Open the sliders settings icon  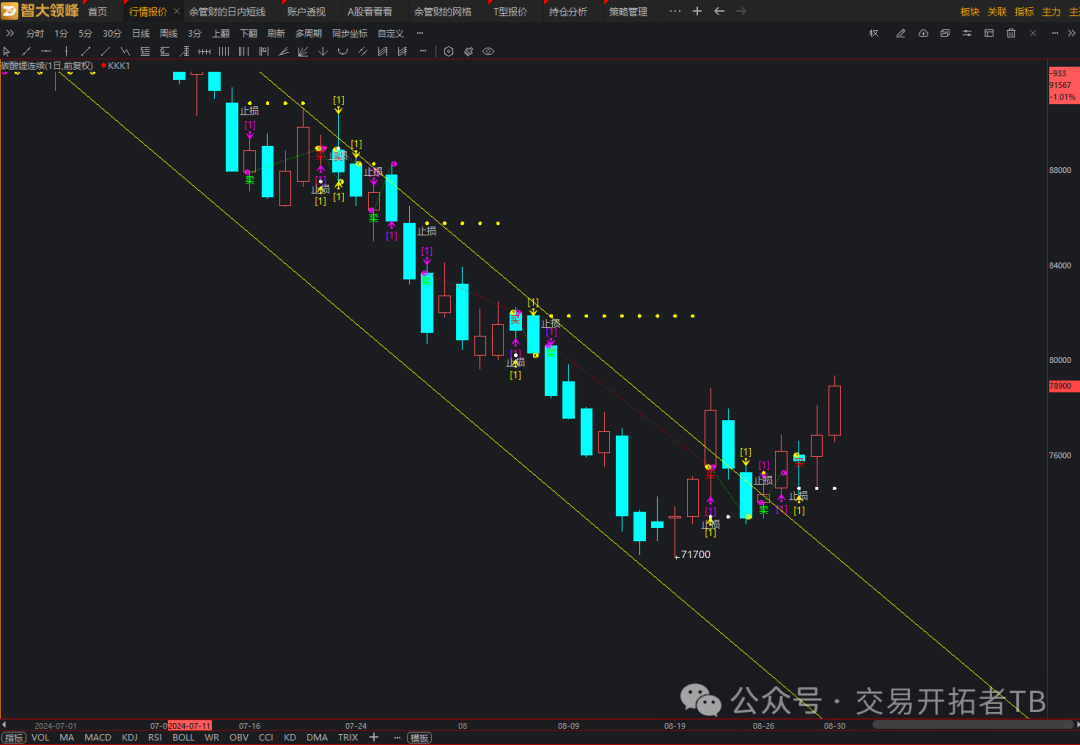point(967,33)
